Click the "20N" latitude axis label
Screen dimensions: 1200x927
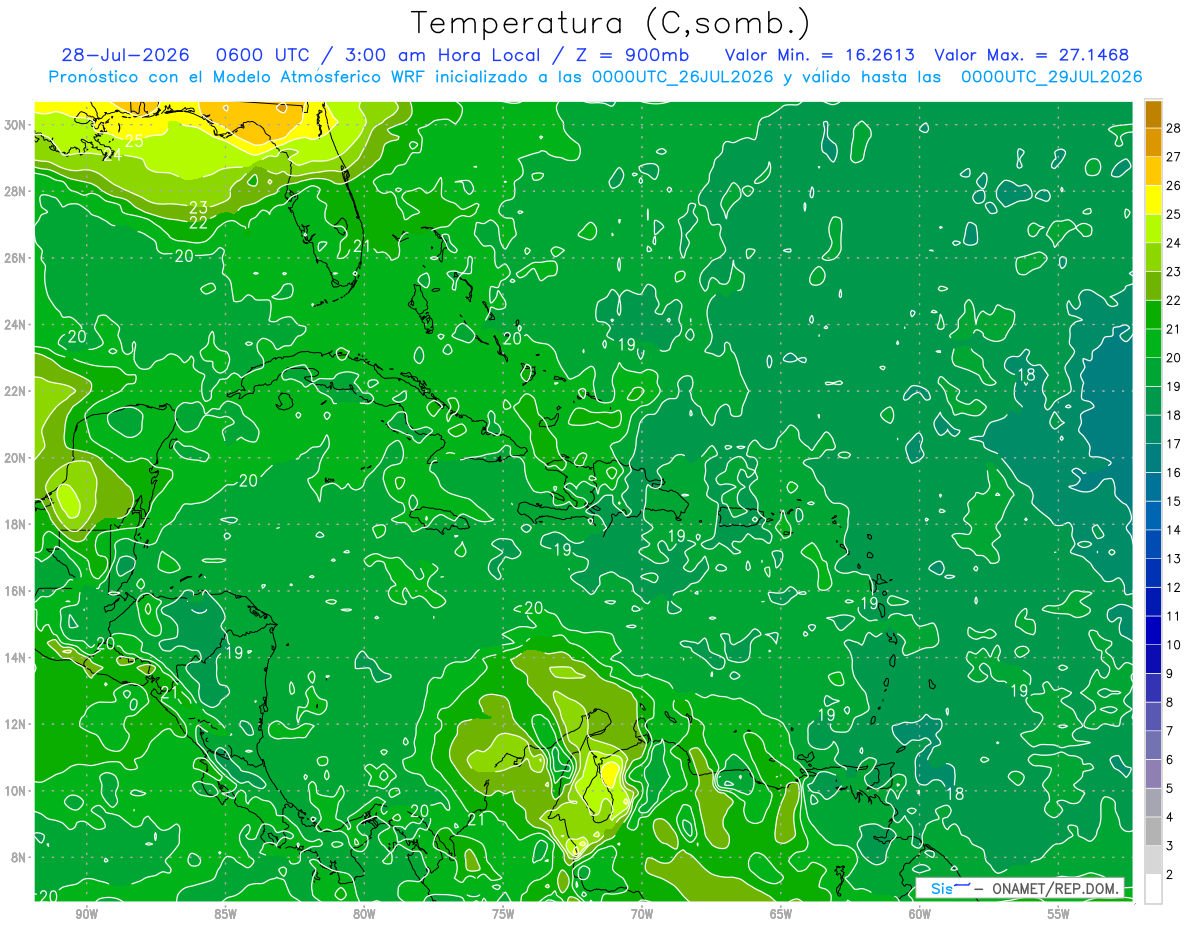click(16, 458)
